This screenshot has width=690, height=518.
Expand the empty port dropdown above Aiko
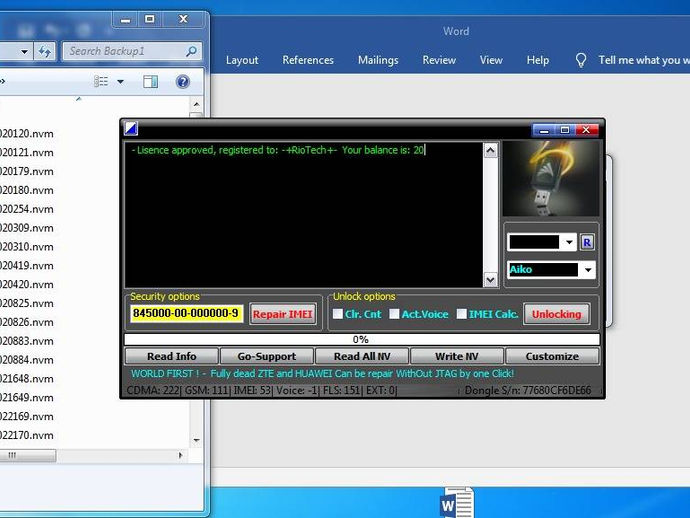tap(569, 242)
